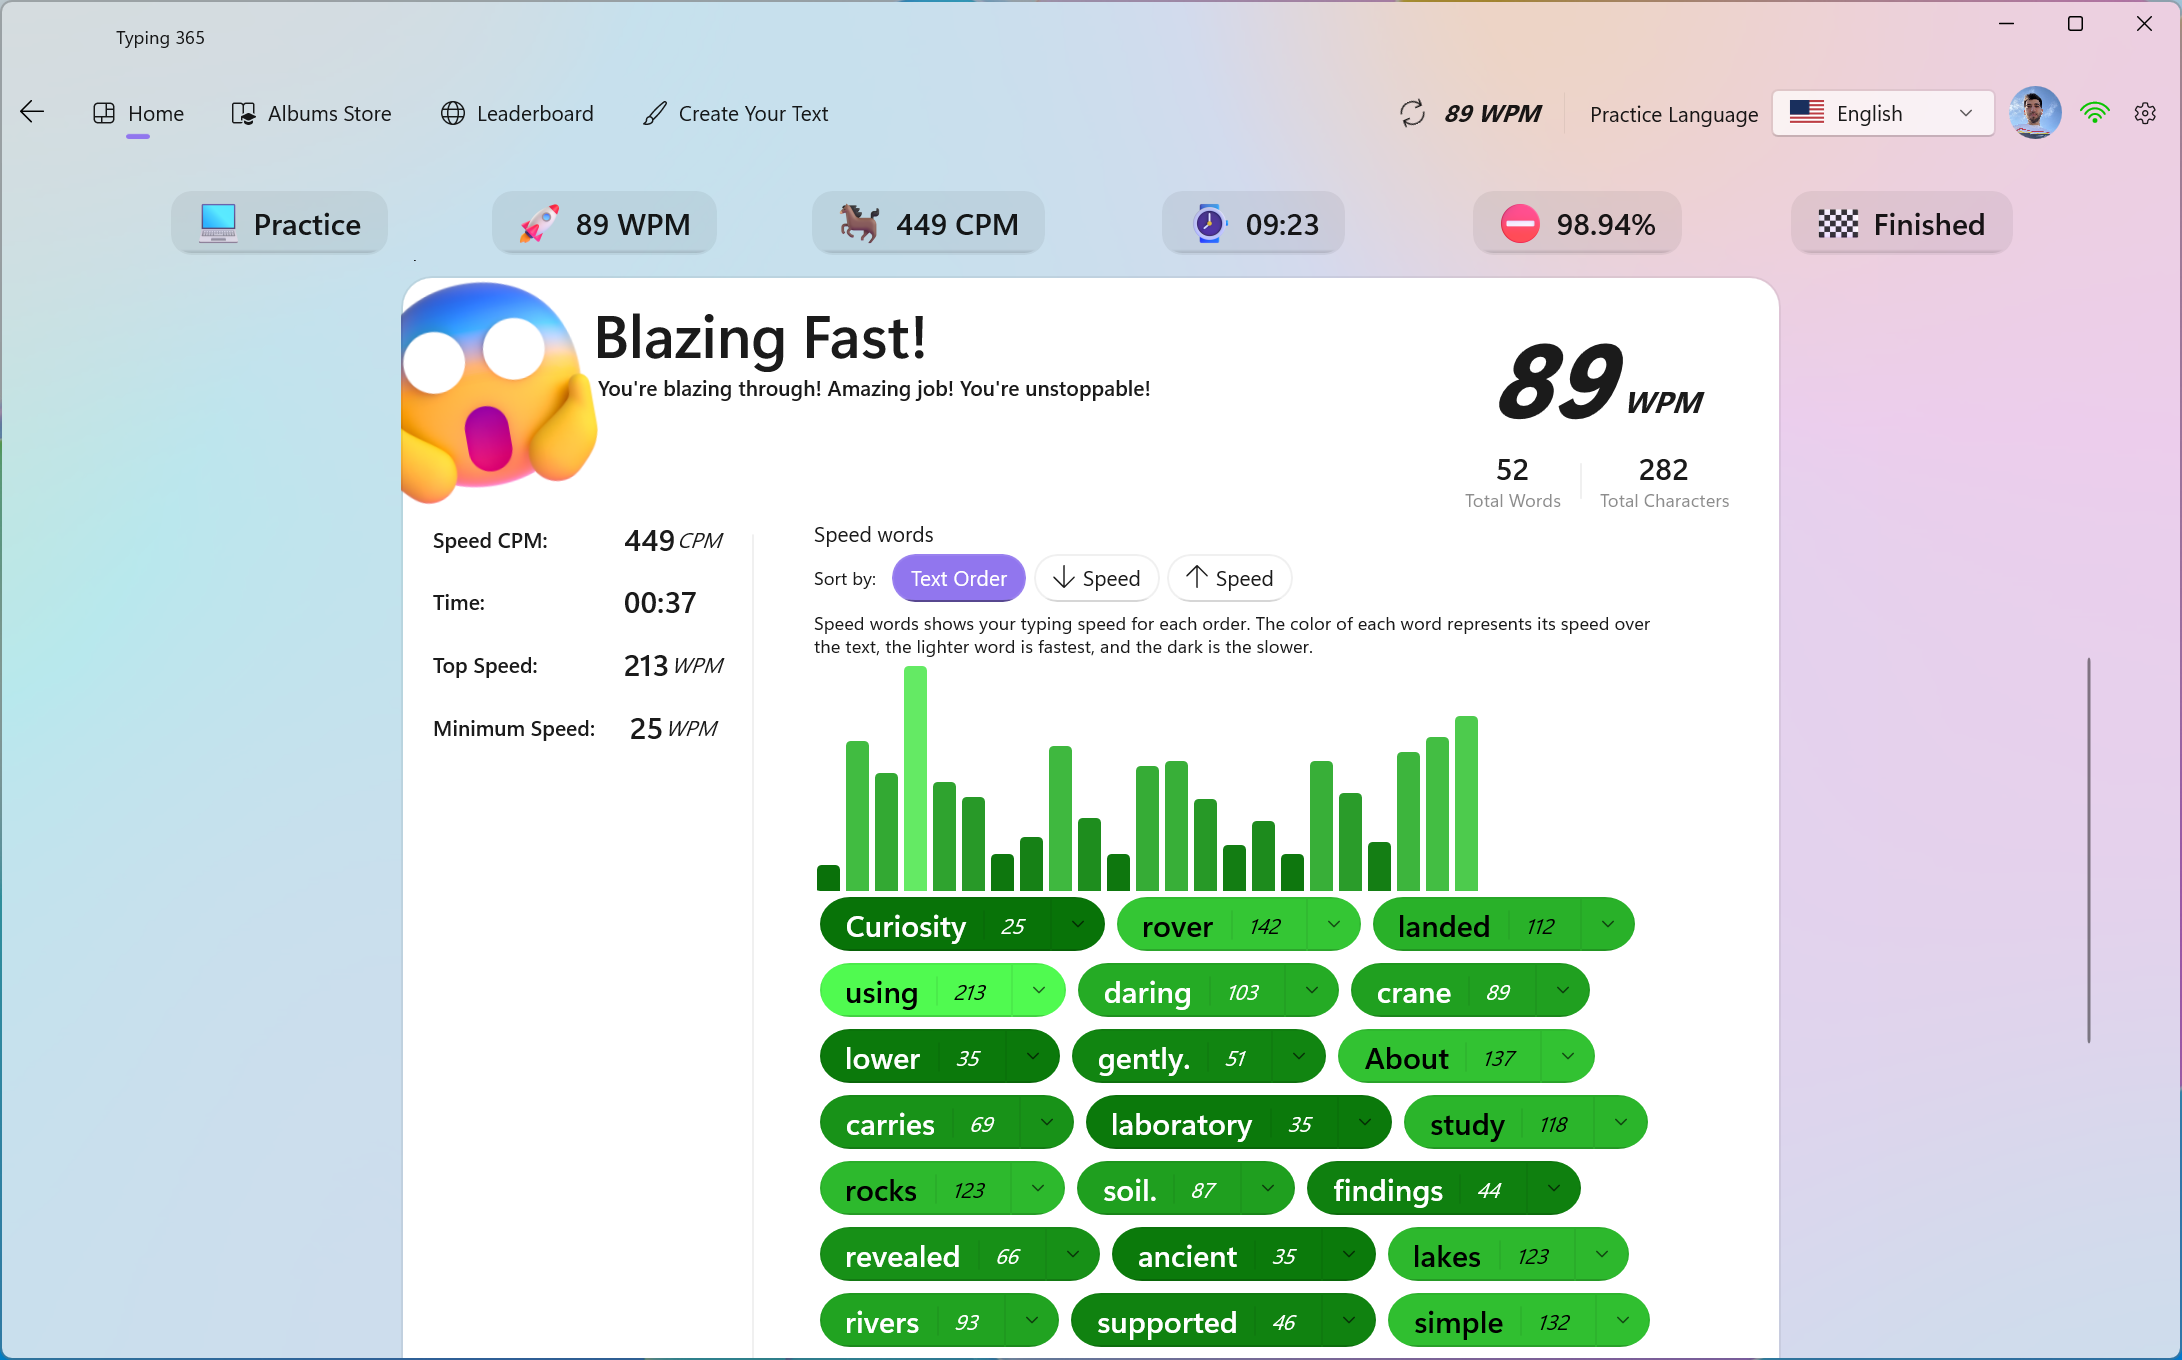Click the lower word chip
This screenshot has width=2182, height=1360.
(x=939, y=1057)
